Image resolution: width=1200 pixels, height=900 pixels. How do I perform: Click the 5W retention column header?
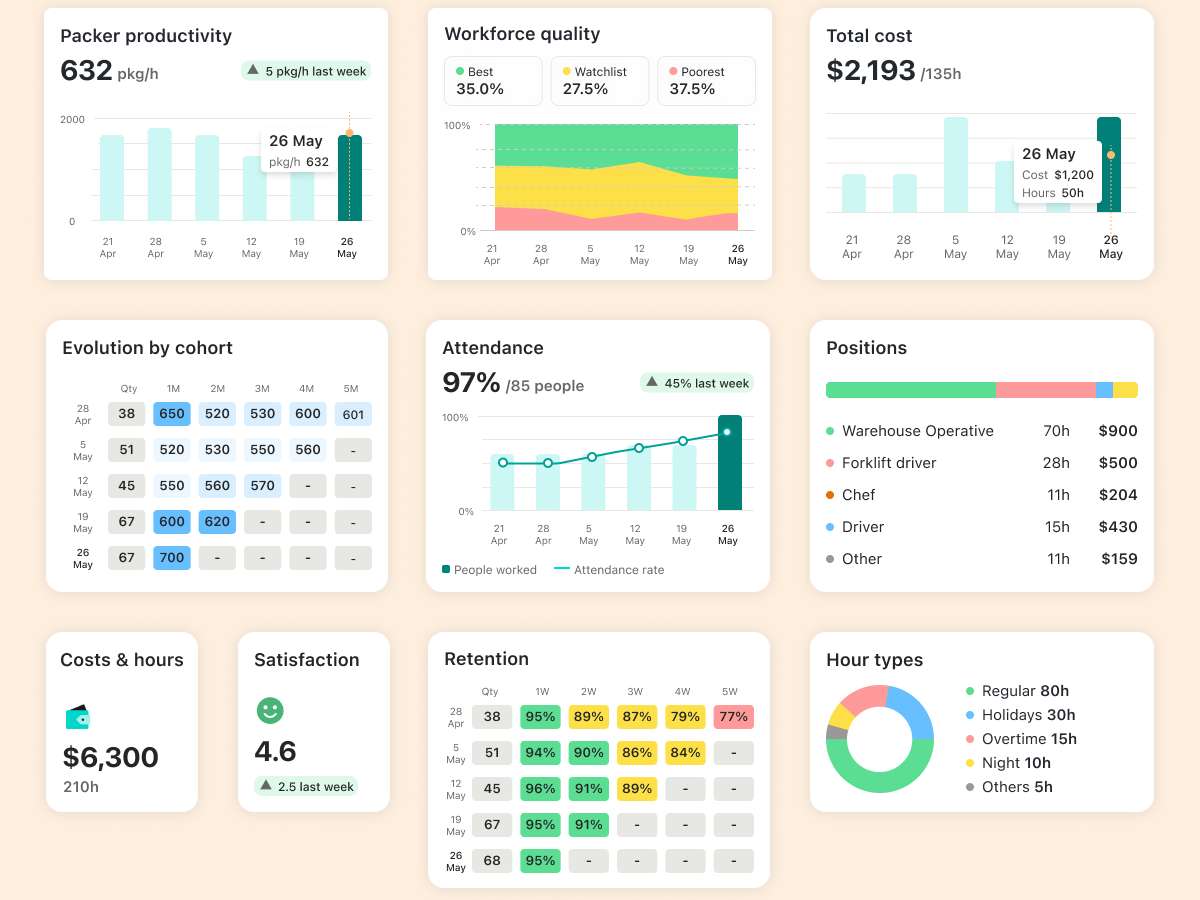730,692
